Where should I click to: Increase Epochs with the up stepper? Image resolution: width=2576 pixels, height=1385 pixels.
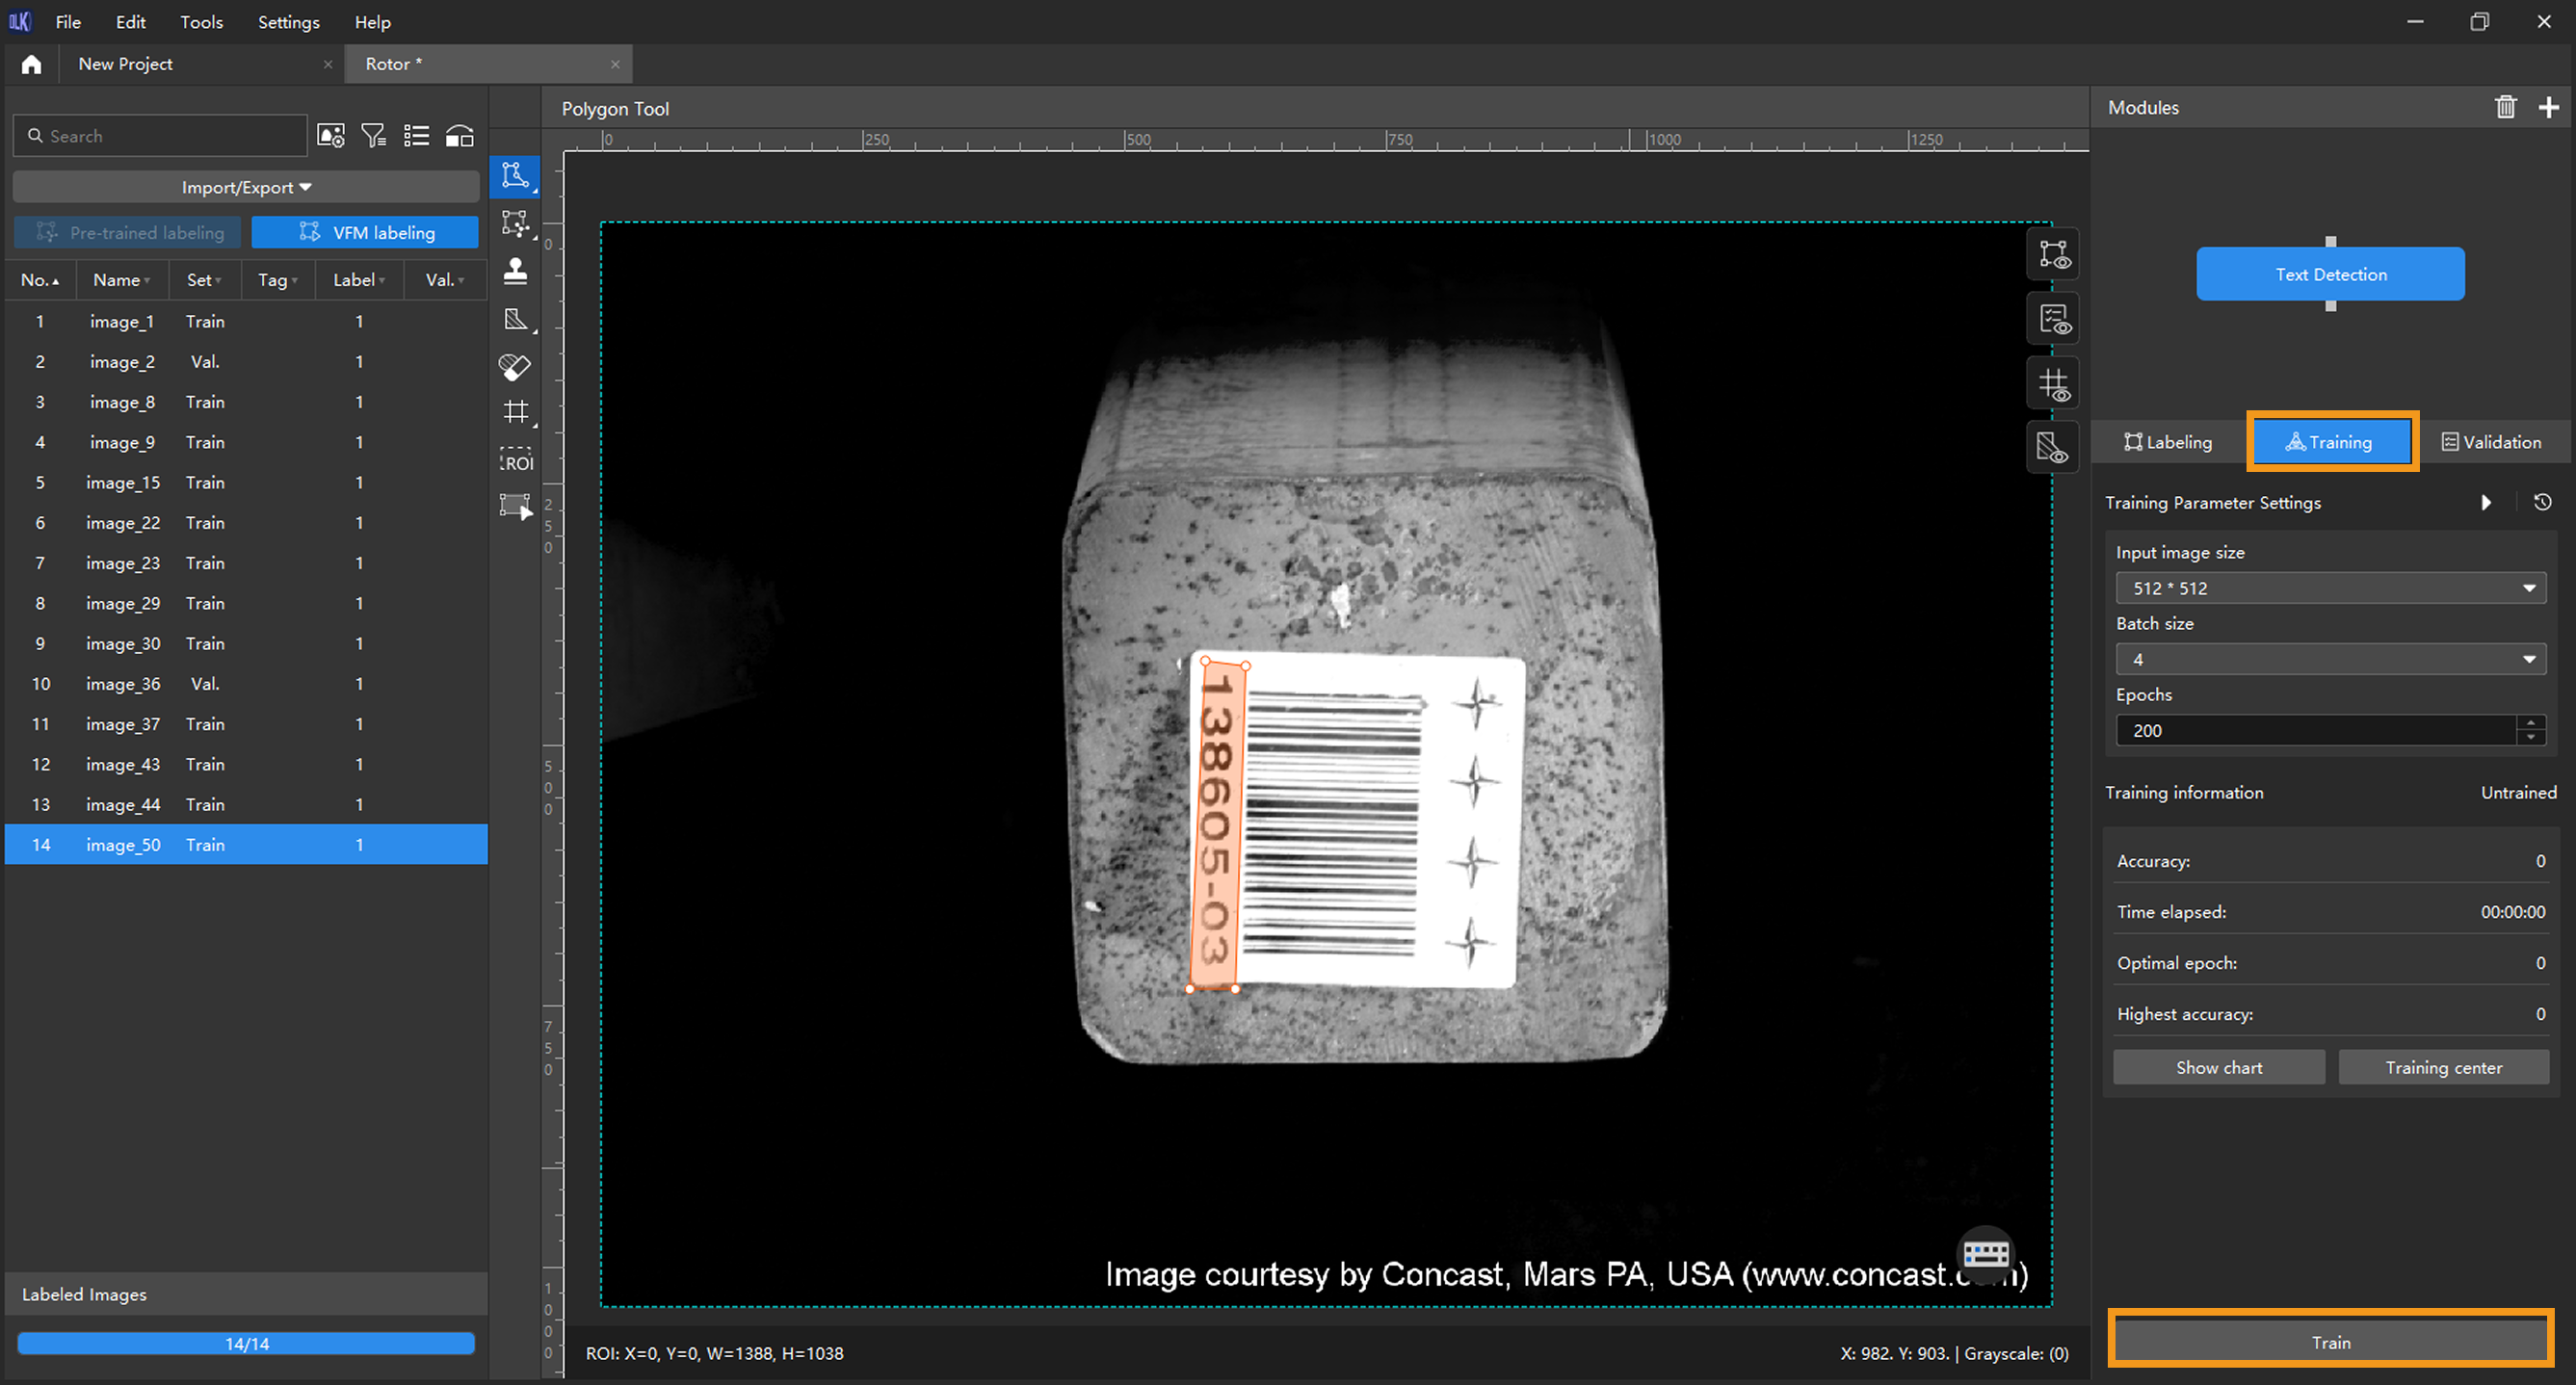click(2530, 722)
